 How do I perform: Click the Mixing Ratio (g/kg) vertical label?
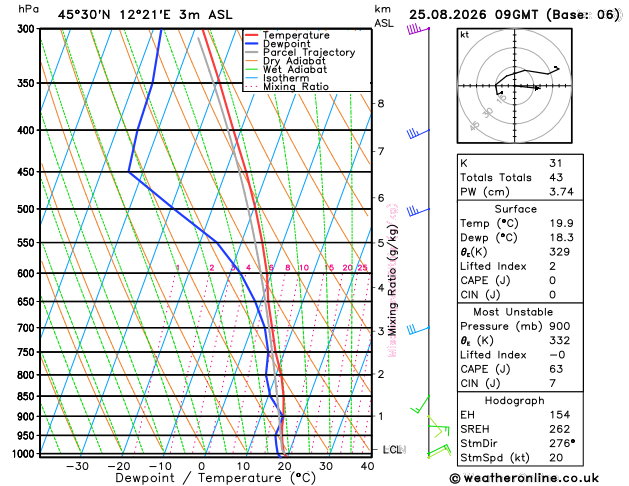(392, 280)
